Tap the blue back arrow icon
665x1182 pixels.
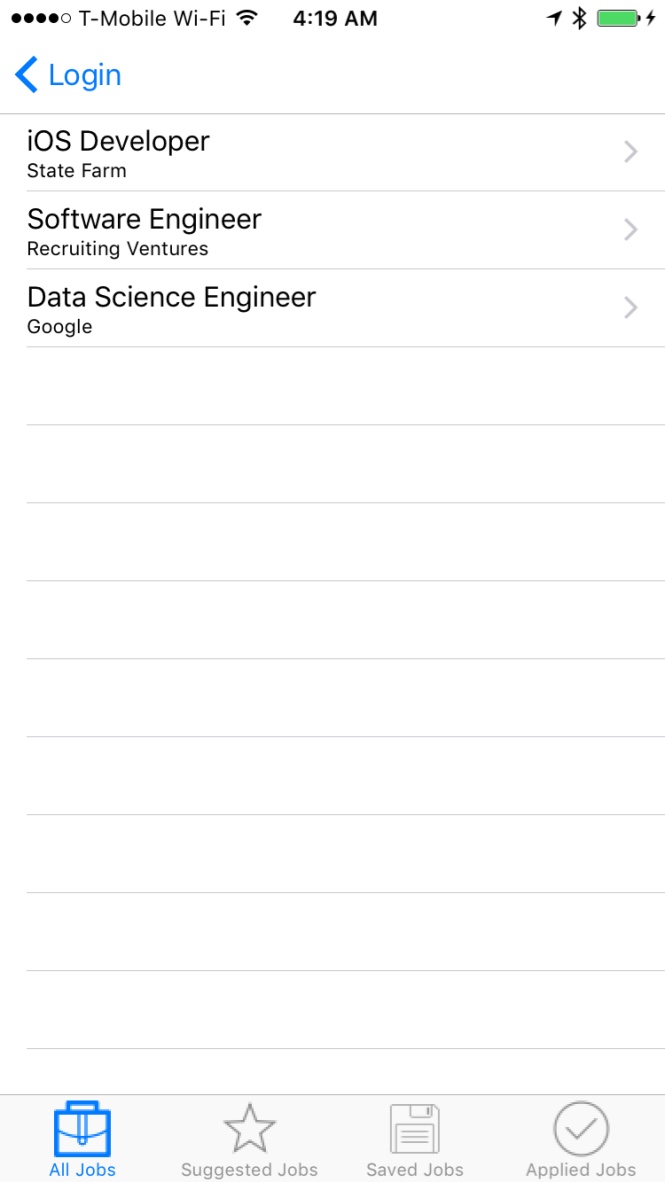(x=26, y=75)
